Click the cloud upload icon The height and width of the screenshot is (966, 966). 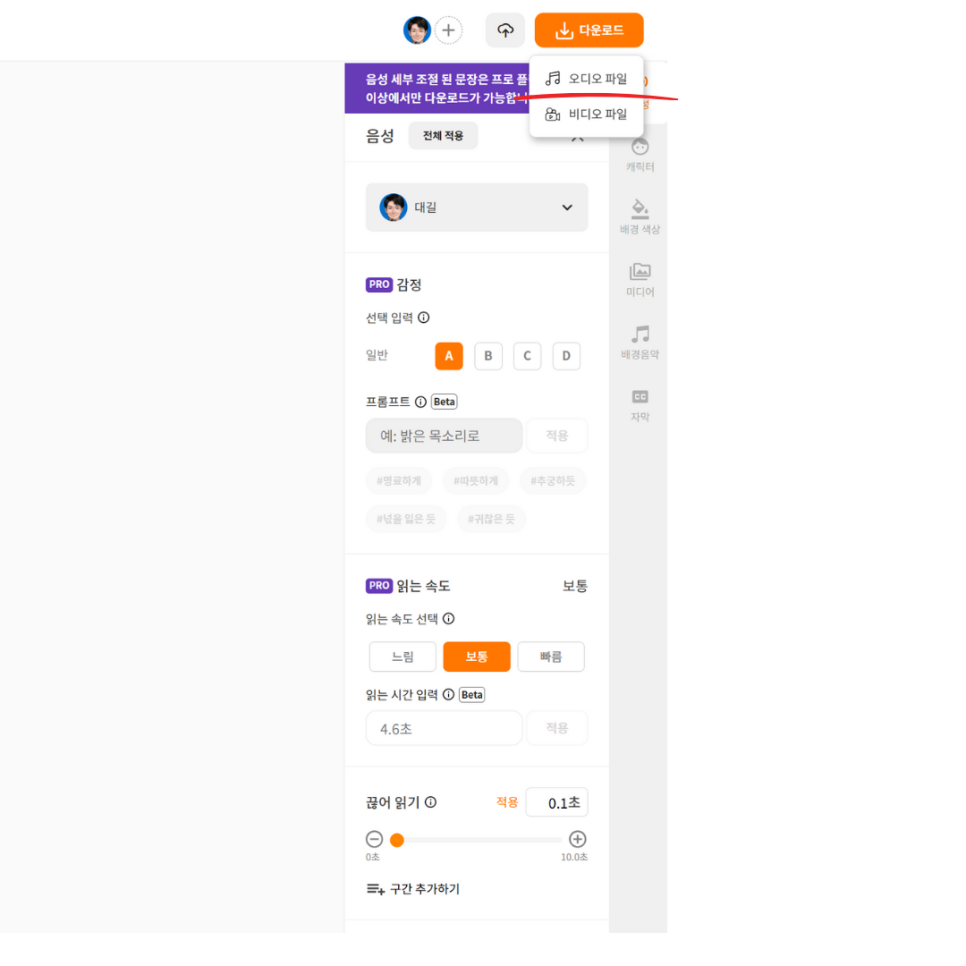(x=505, y=30)
